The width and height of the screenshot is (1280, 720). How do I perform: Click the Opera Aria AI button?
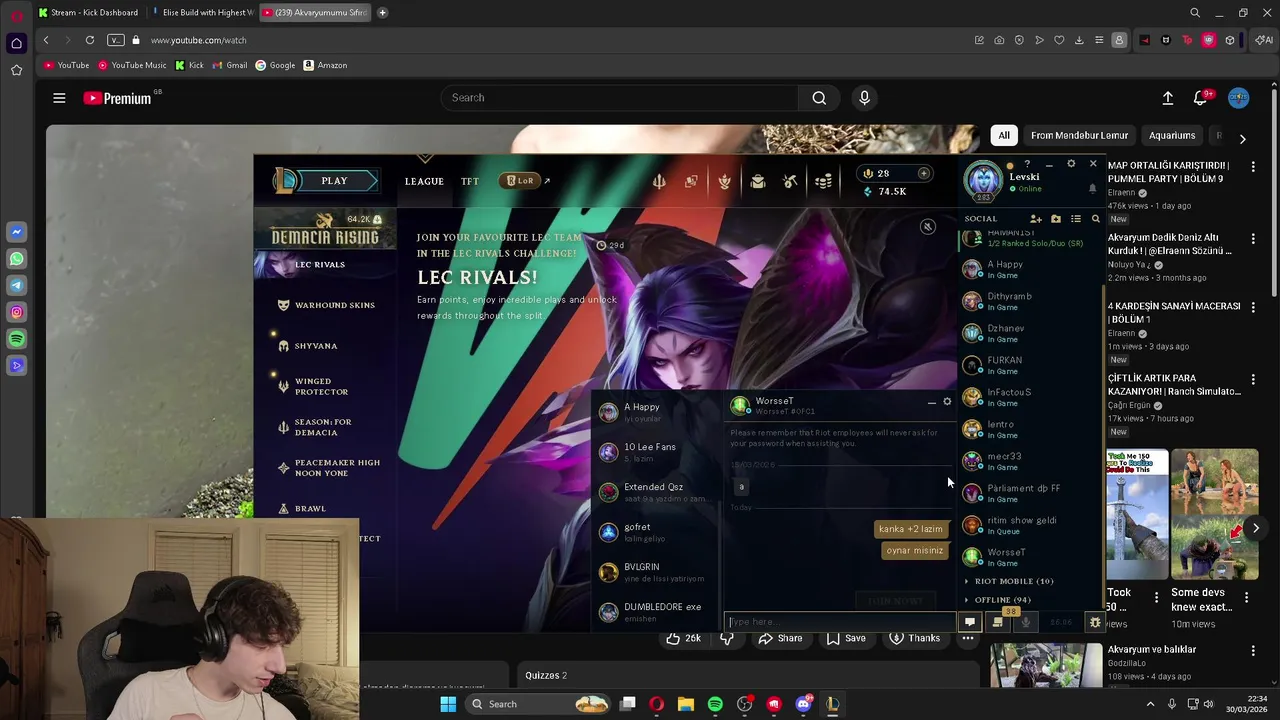pyautogui.click(x=1265, y=40)
